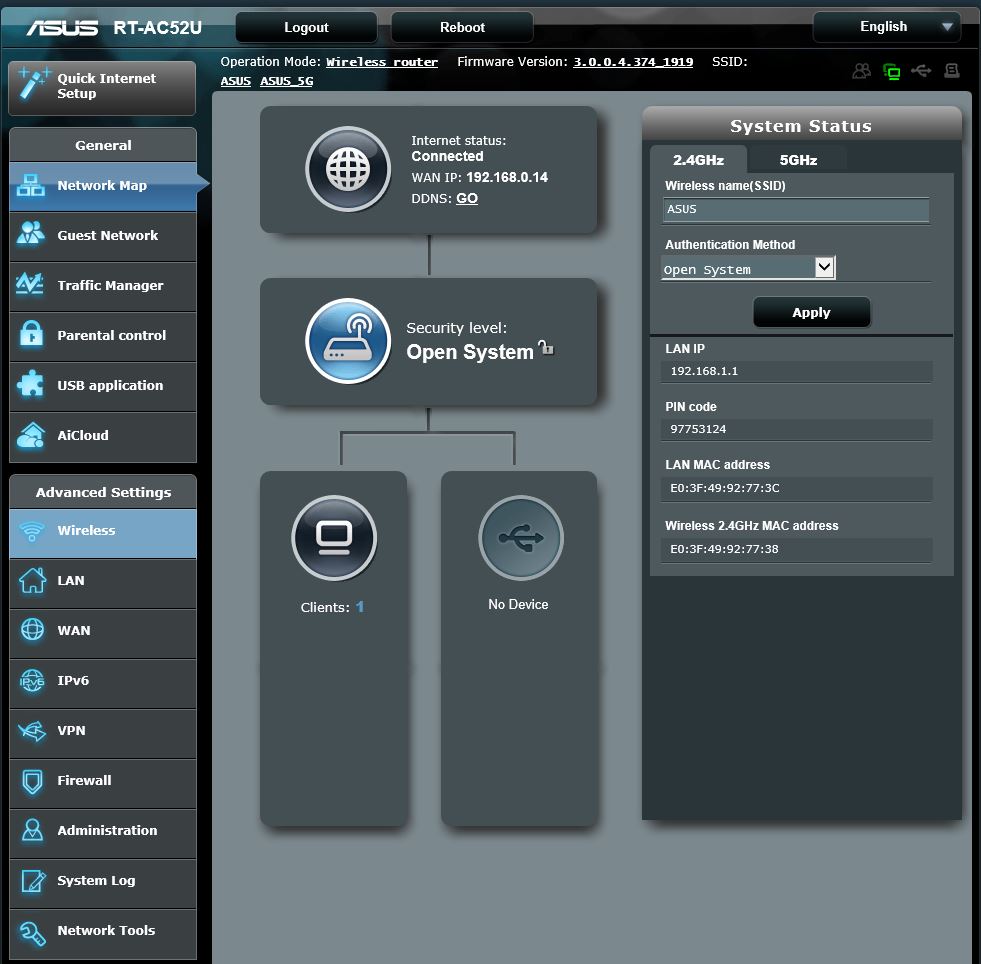Open the Wireless router operation mode link
The height and width of the screenshot is (964, 981).
pos(382,62)
